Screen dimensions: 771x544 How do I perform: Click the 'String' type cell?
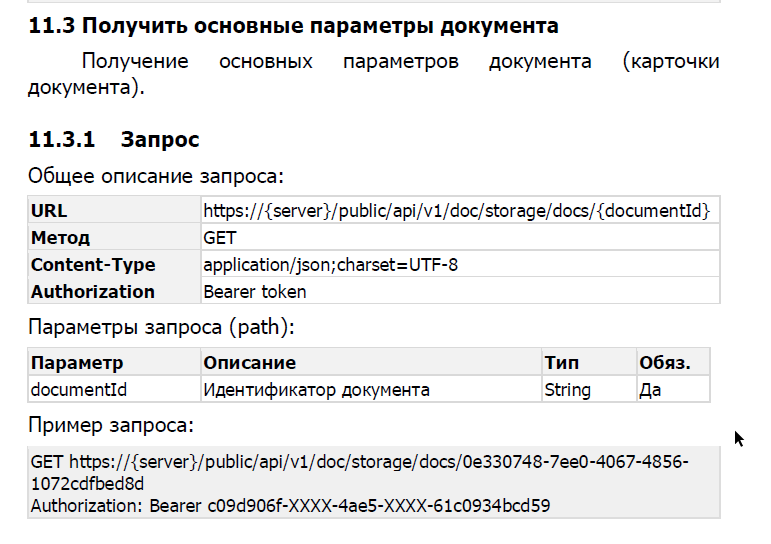[x=567, y=389]
